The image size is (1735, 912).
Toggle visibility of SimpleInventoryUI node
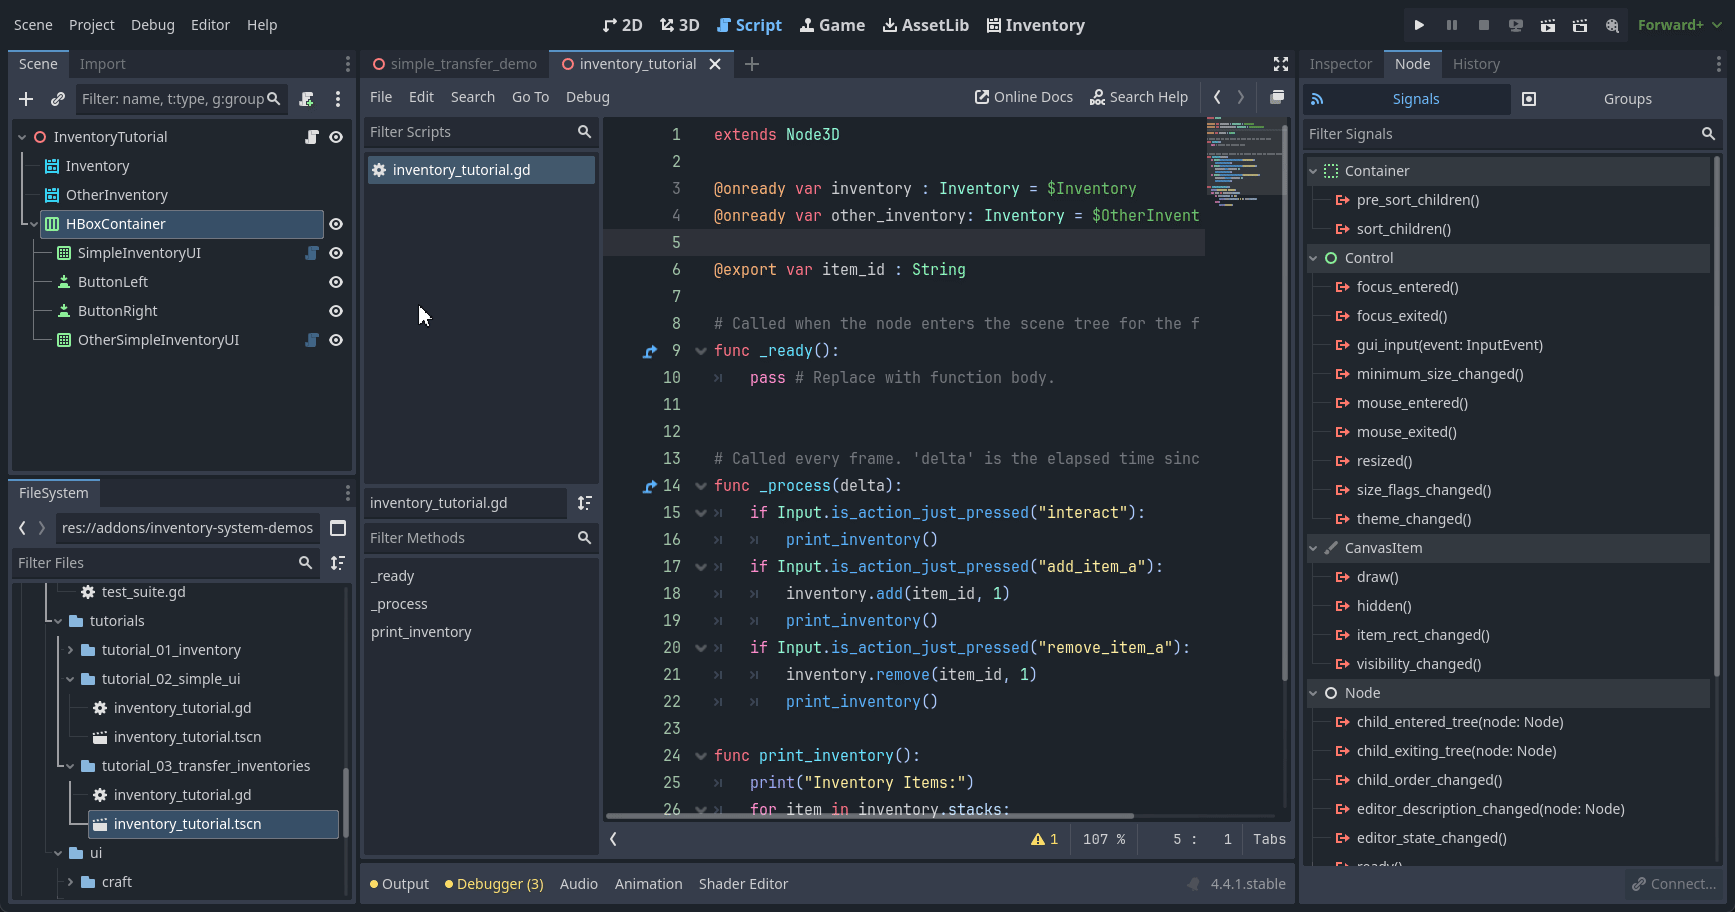coord(336,253)
